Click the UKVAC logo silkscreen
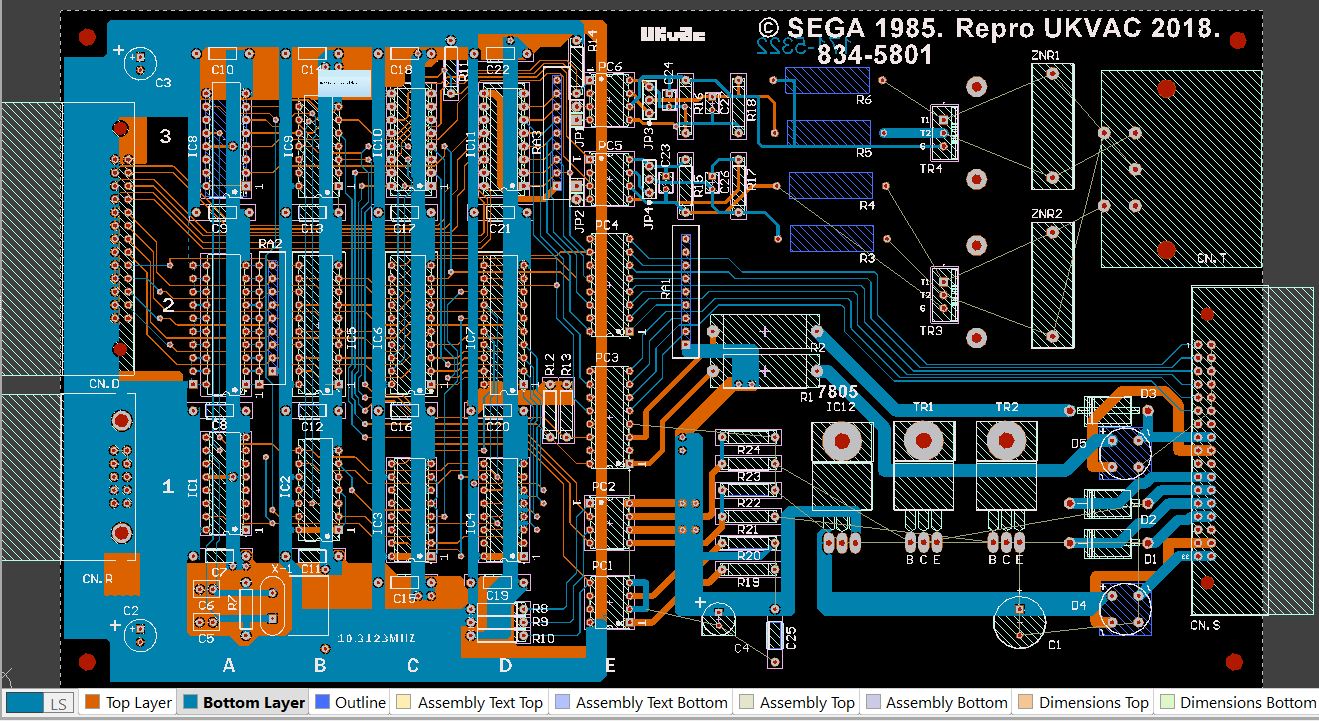Image resolution: width=1319 pixels, height=721 pixels. coord(673,35)
